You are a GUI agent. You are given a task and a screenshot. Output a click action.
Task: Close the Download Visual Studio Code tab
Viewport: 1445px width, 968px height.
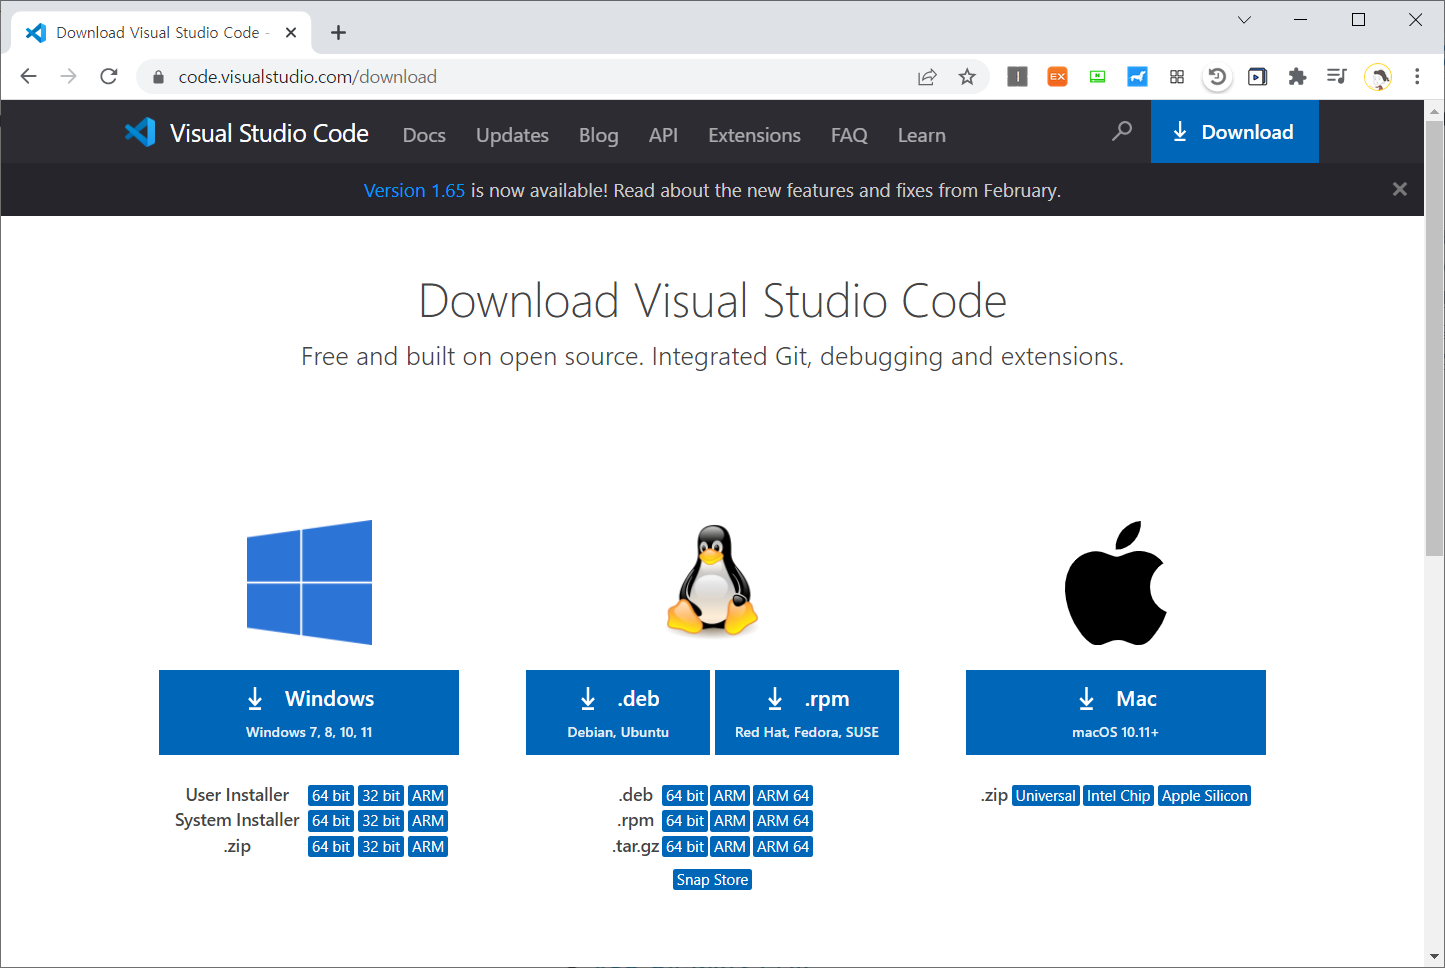click(291, 32)
